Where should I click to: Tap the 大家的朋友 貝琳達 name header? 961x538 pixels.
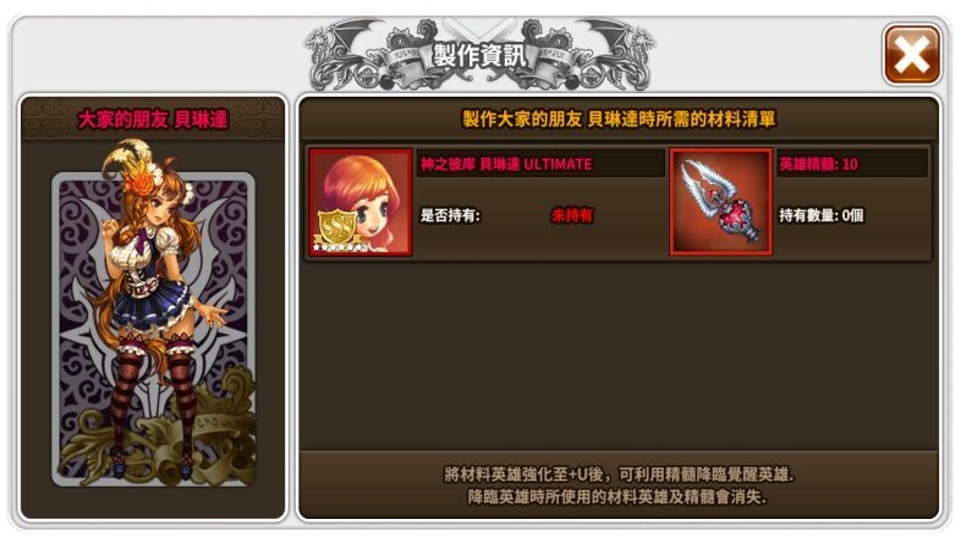coord(153,119)
